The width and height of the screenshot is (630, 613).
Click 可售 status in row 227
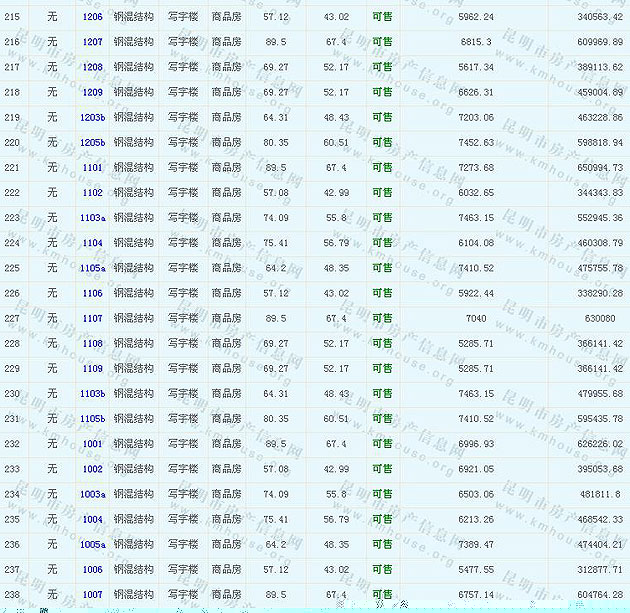382,318
